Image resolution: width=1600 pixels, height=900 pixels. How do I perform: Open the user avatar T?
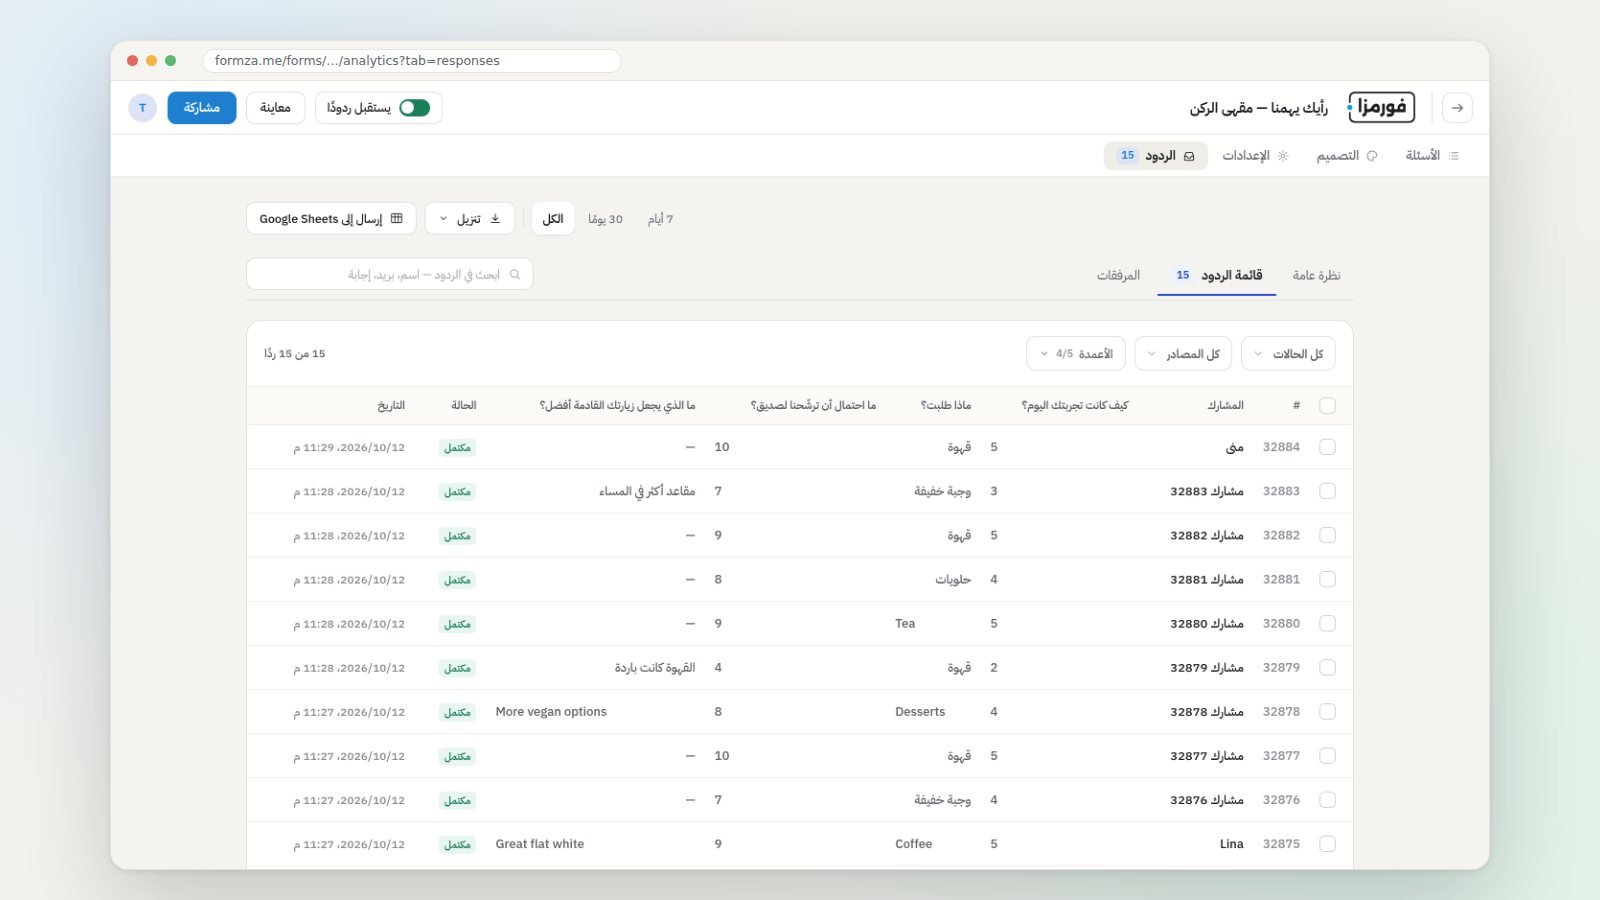pyautogui.click(x=143, y=108)
